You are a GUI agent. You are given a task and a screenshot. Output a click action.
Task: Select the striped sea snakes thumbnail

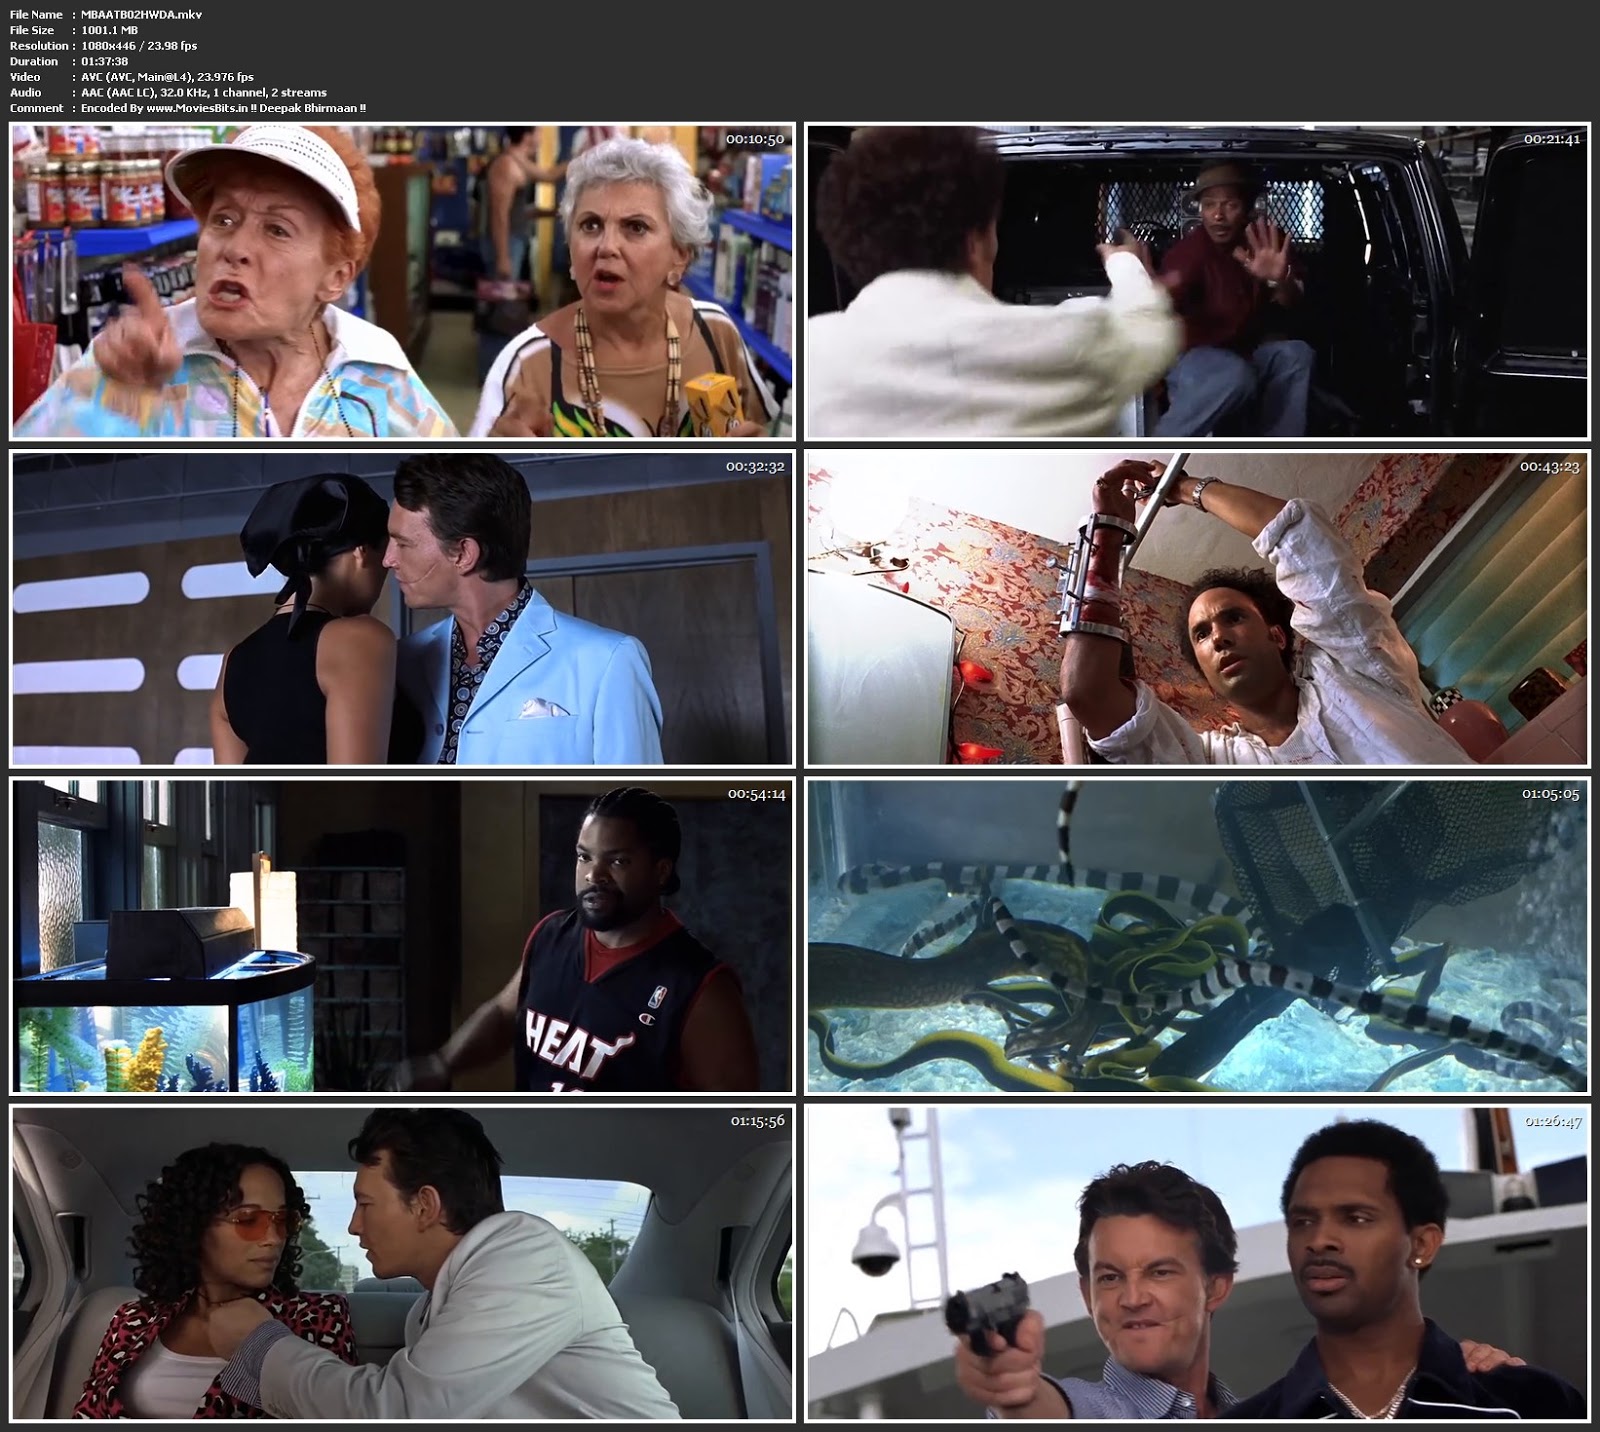point(1197,936)
